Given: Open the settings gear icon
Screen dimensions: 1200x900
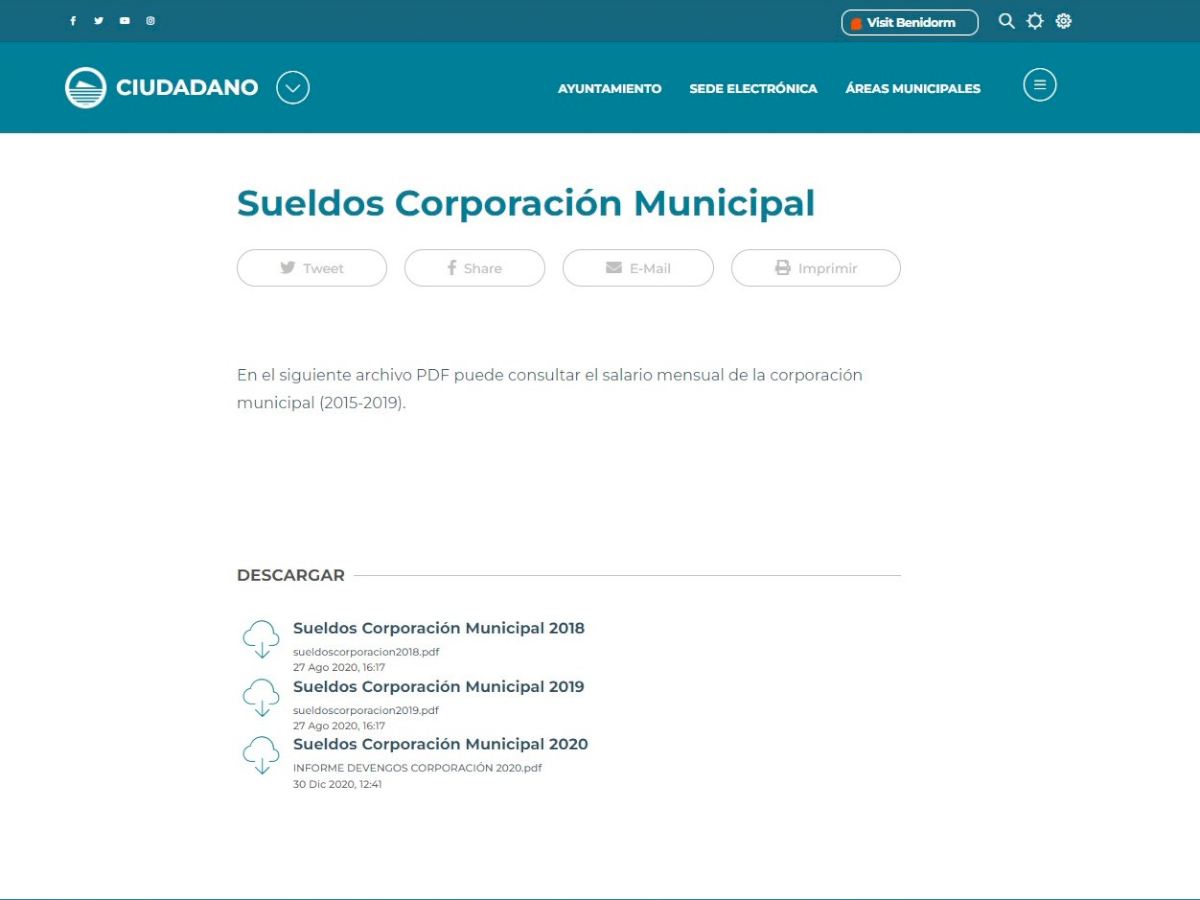Looking at the screenshot, I should [x=1064, y=21].
